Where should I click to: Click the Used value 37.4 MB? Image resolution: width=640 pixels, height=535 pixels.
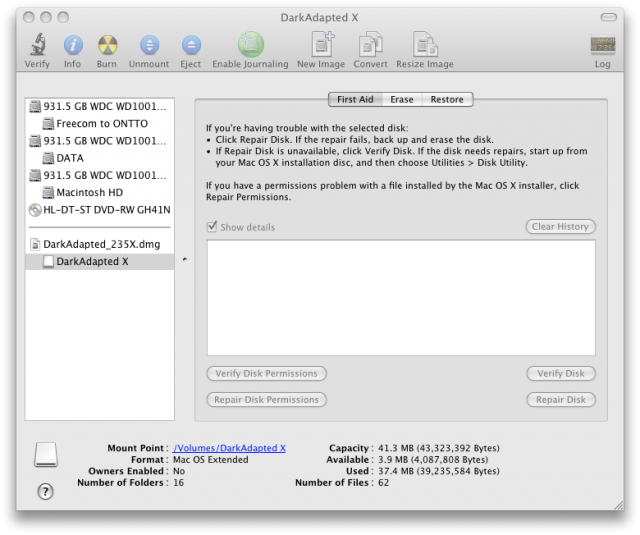[439, 471]
